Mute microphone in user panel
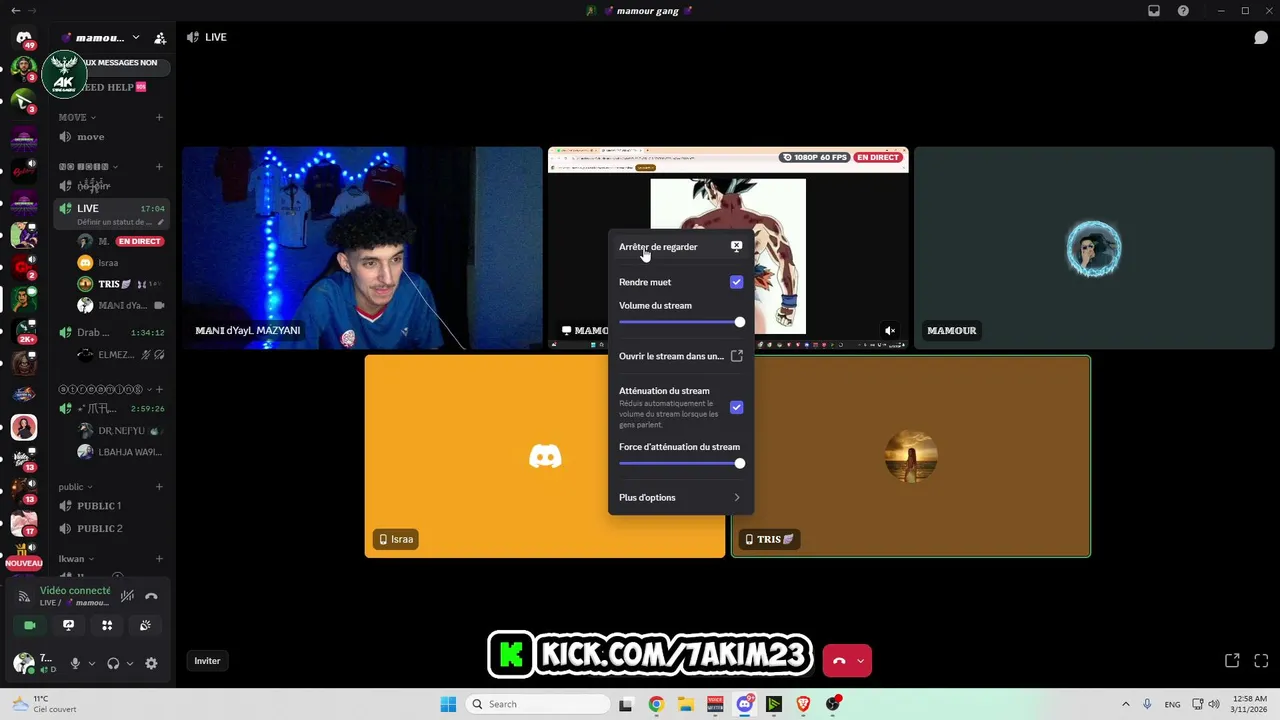 pos(74,663)
